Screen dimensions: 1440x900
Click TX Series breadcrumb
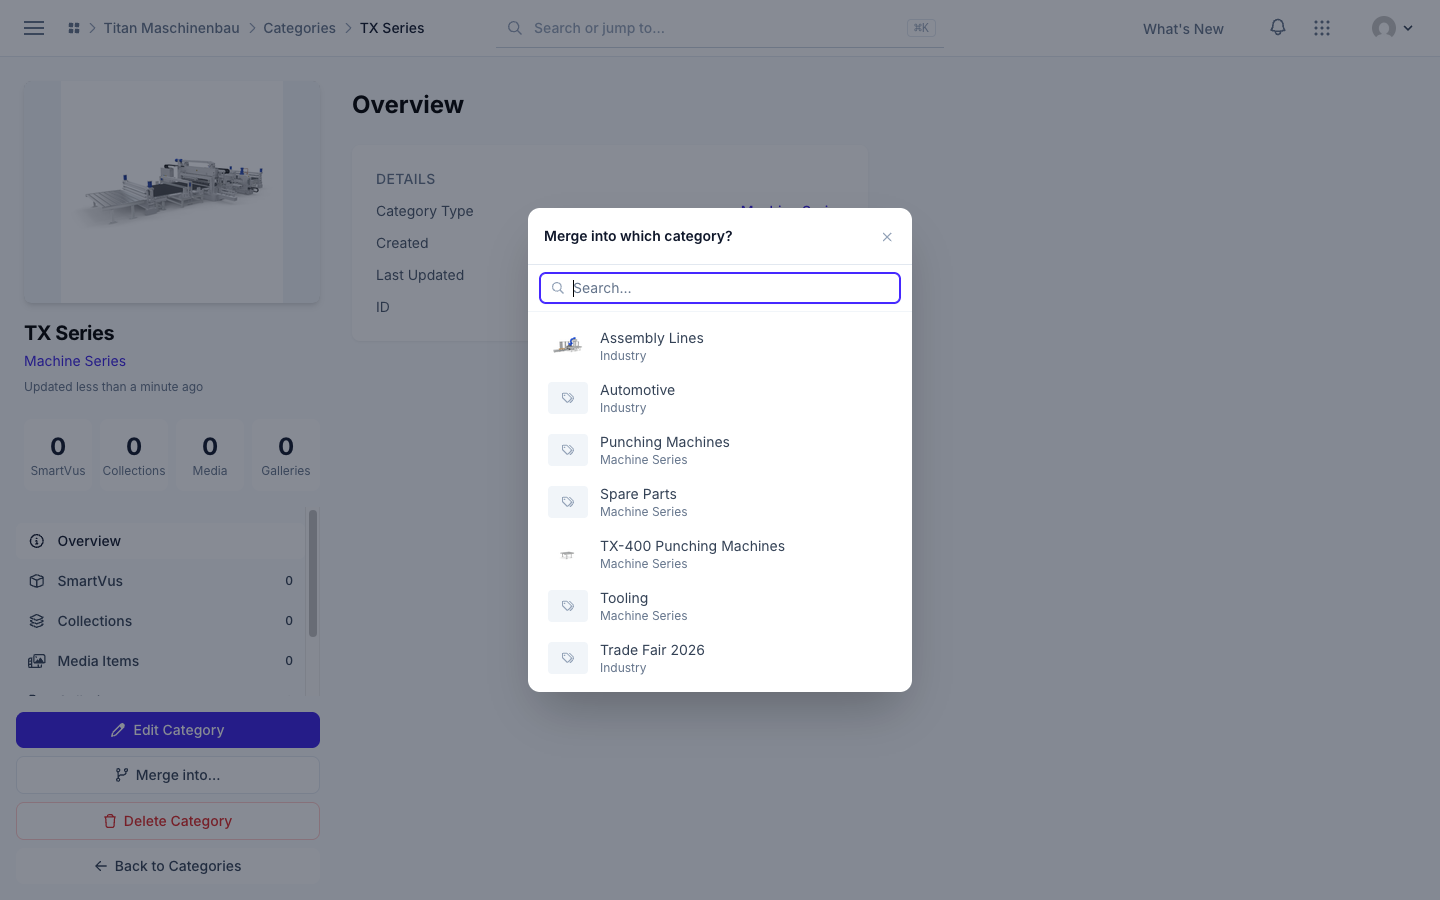point(392,28)
